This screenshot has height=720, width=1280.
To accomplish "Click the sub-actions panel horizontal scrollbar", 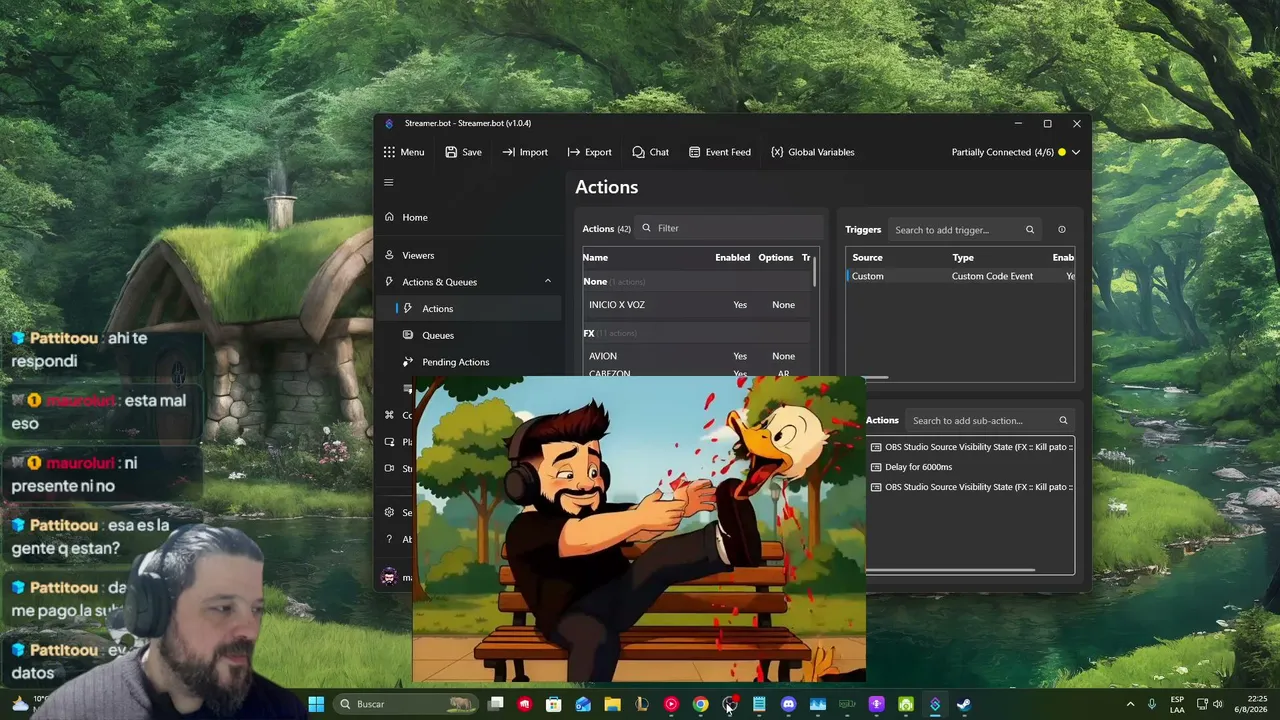I will [x=950, y=571].
